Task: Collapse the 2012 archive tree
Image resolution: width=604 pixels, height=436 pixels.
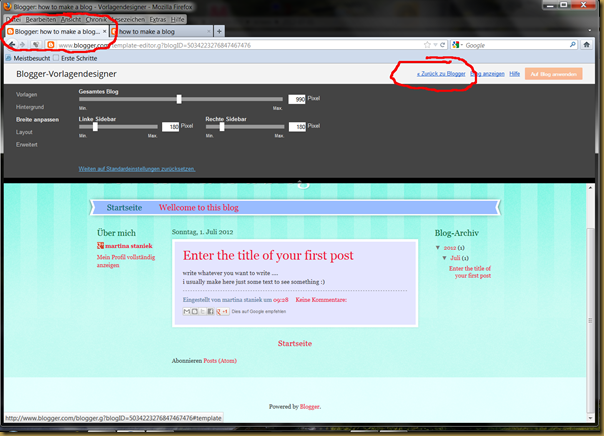Action: point(438,247)
